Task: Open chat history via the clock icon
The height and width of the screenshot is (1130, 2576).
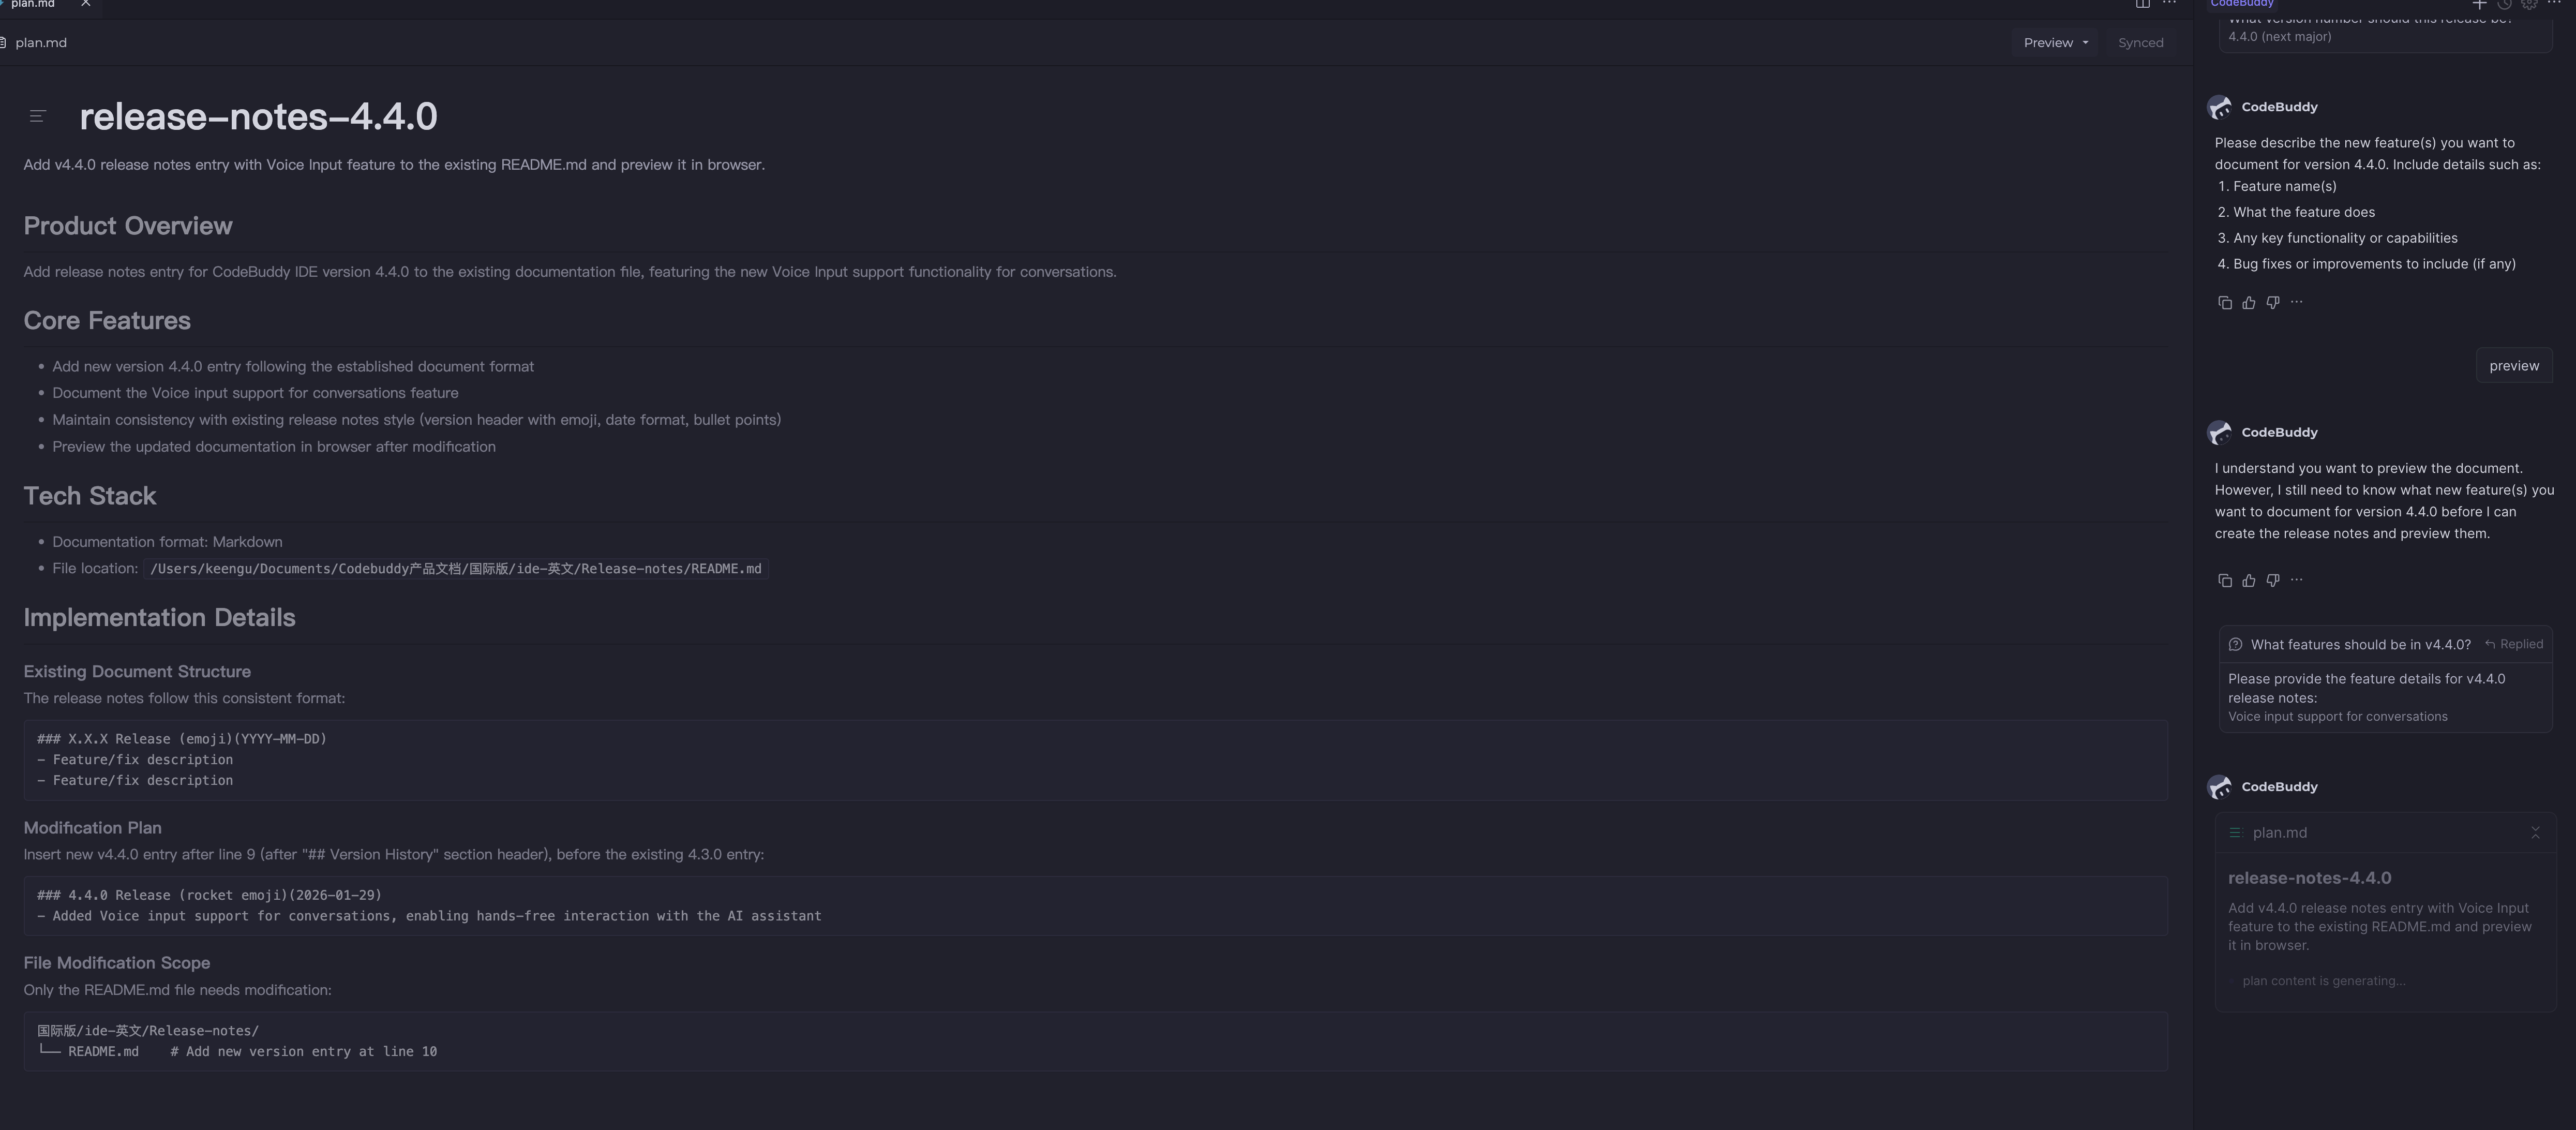Action: click(2504, 4)
